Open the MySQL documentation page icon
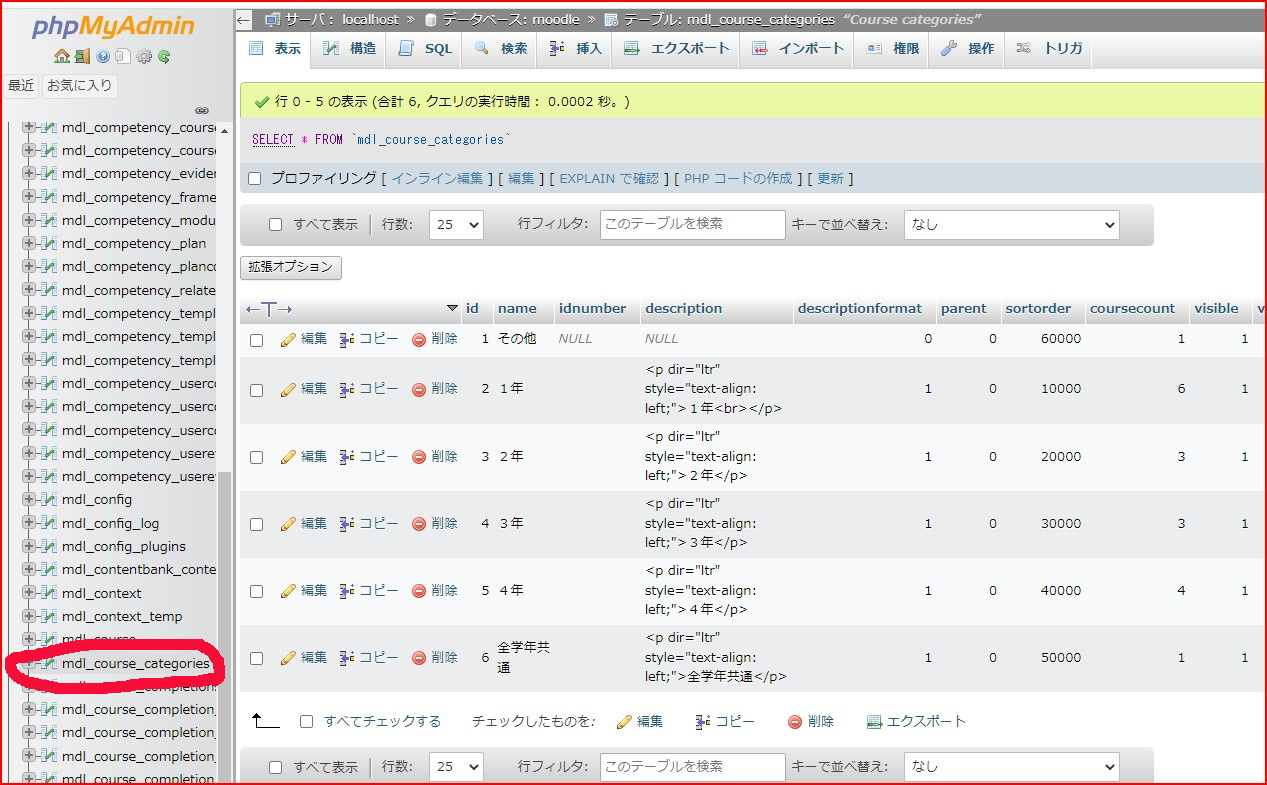The height and width of the screenshot is (785, 1267). [x=122, y=57]
